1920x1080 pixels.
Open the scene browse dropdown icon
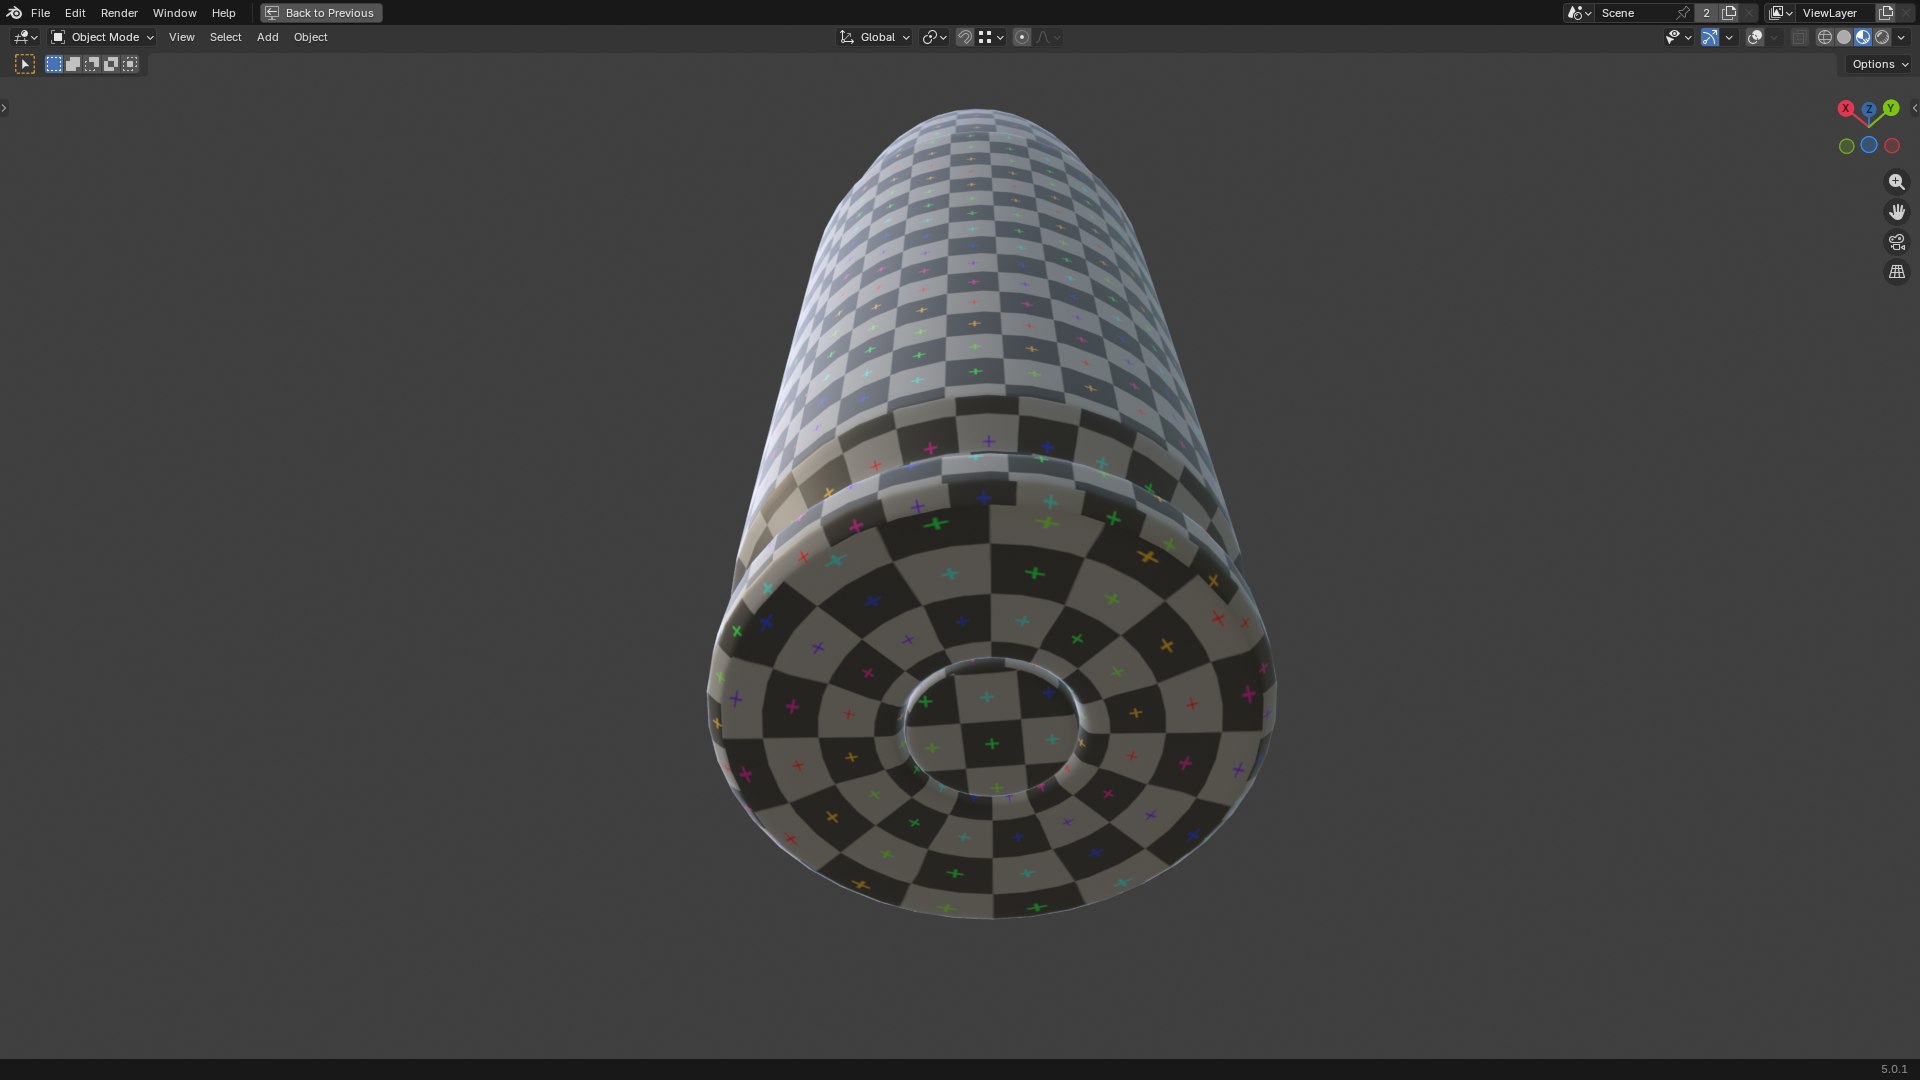(x=1579, y=13)
